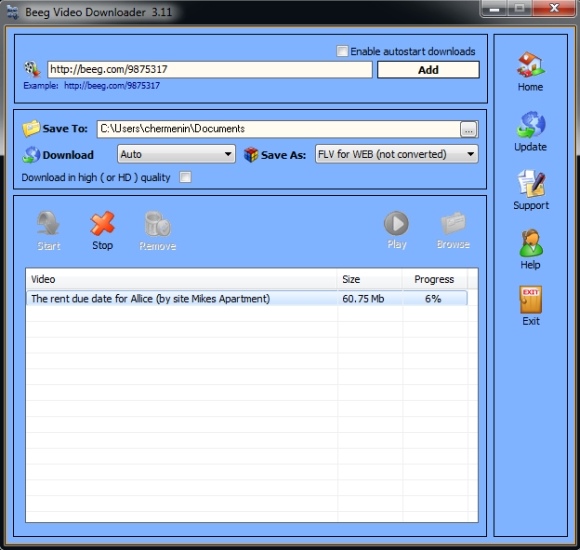Click the Save To path field
Screen dimensions: 580x550
pyautogui.click(x=279, y=129)
